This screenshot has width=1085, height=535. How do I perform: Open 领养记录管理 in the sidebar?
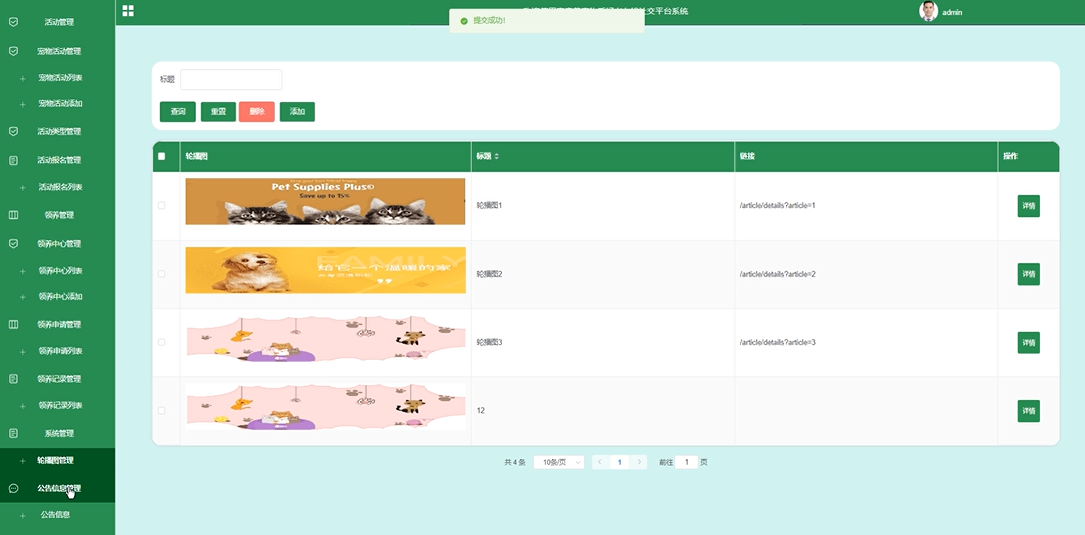pyautogui.click(x=60, y=379)
